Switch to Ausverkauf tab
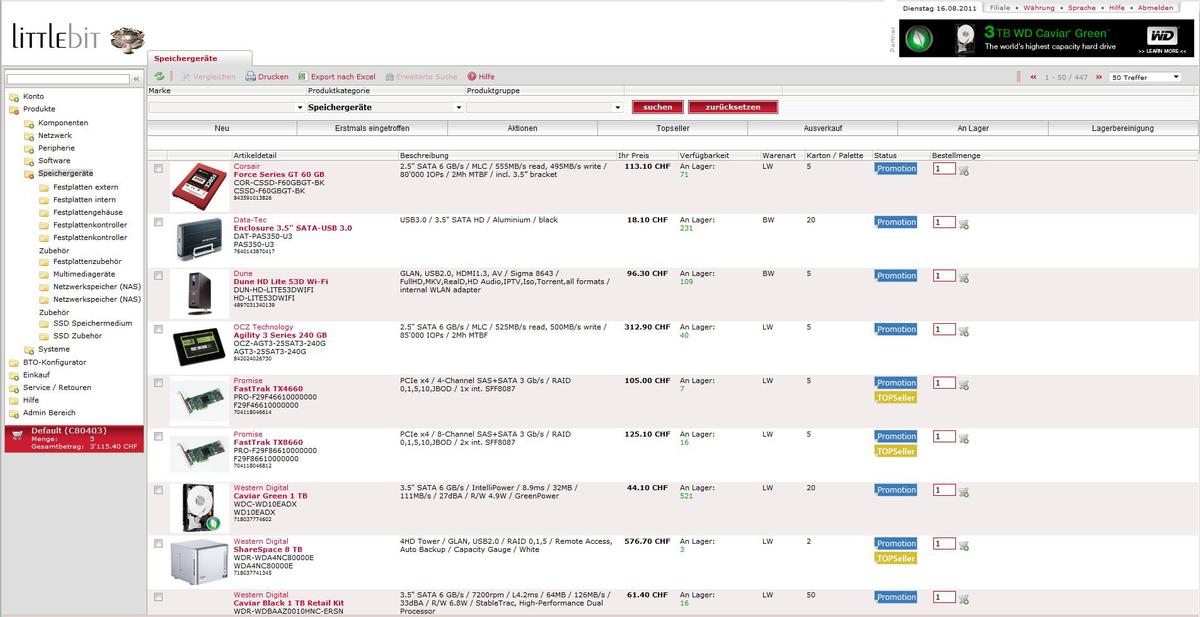The image size is (1200, 617). click(x=822, y=128)
